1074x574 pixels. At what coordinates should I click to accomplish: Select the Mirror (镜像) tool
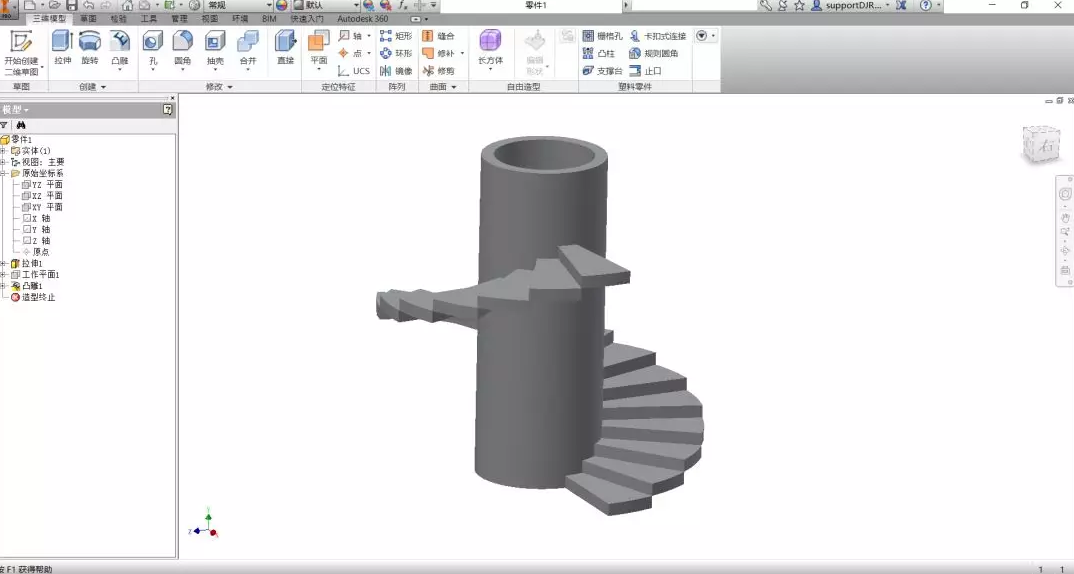397,71
